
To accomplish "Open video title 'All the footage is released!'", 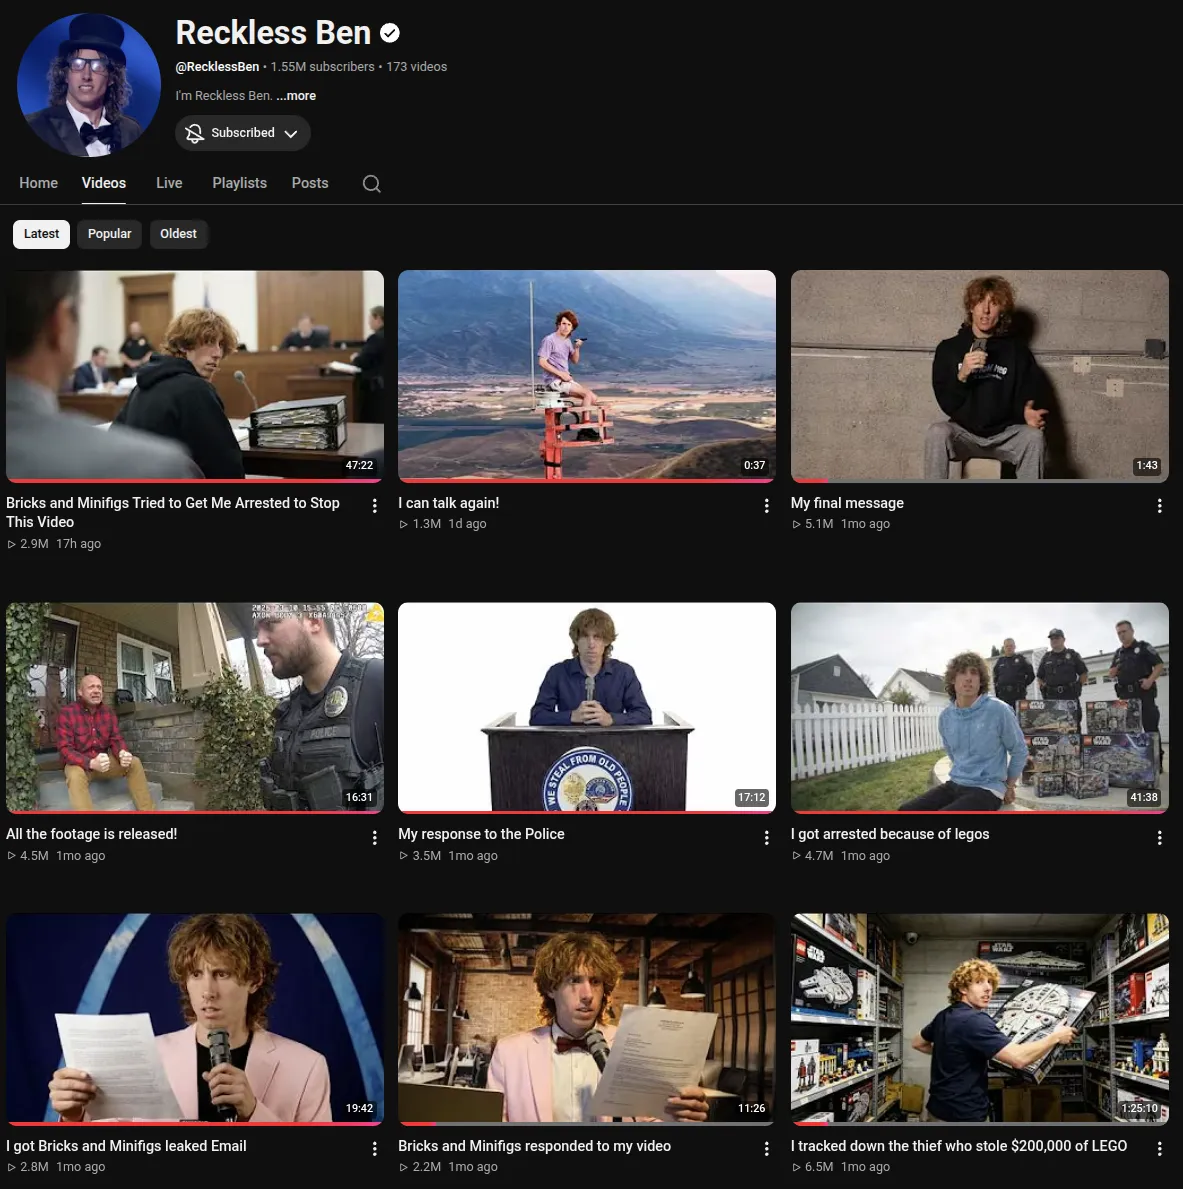I will point(92,834).
